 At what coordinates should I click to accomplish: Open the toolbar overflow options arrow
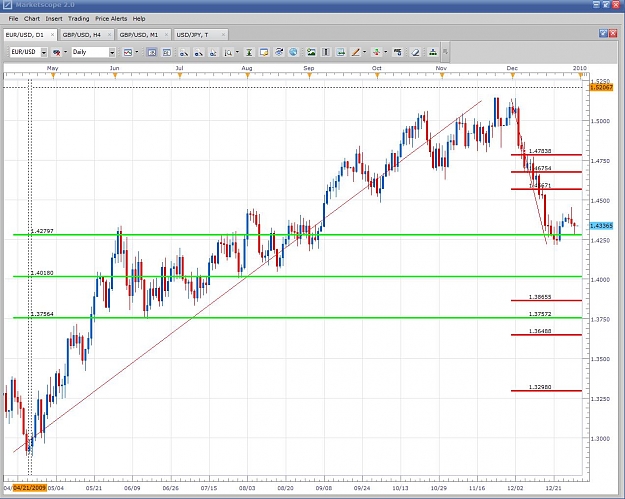(x=446, y=52)
